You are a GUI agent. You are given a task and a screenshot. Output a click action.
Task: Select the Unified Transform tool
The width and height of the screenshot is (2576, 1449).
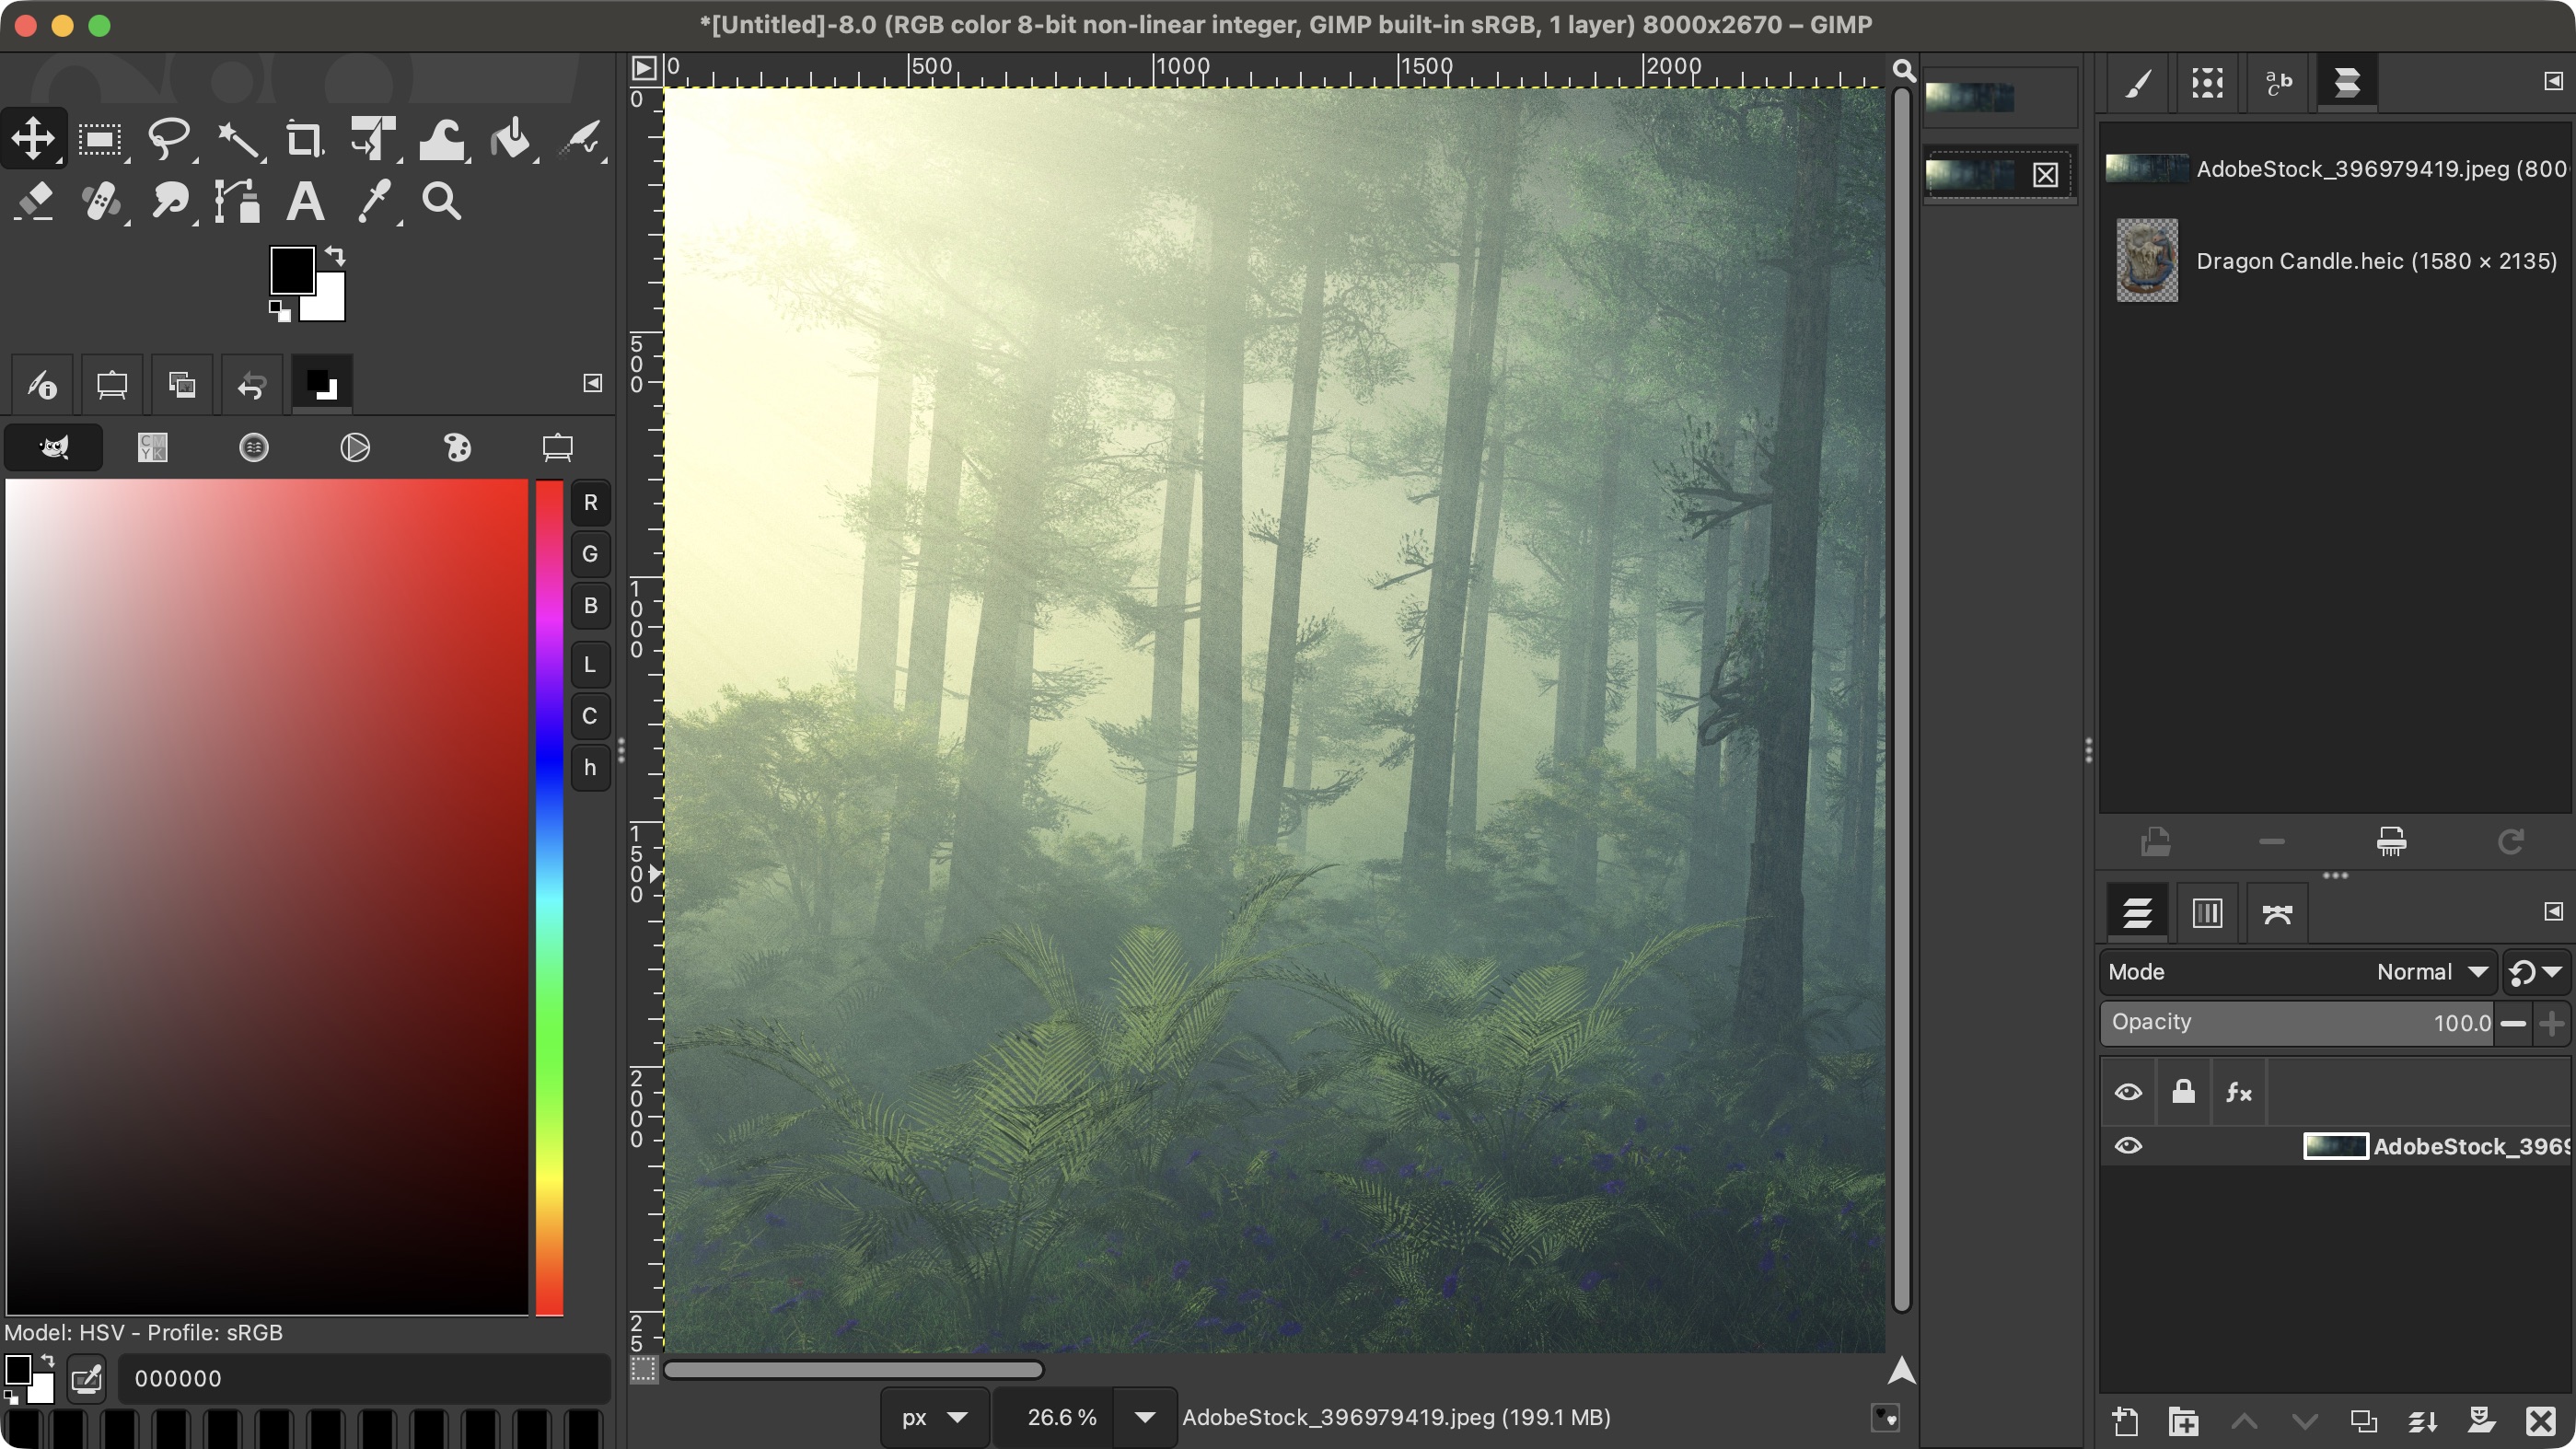coord(373,138)
